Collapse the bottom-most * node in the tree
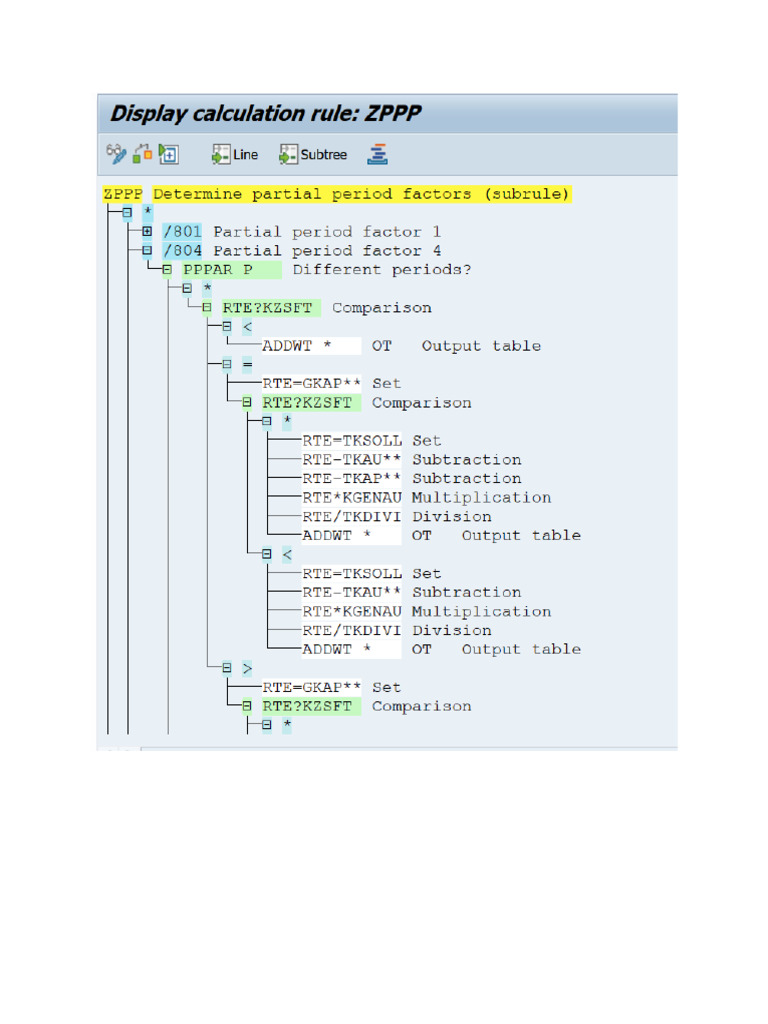768x1024 pixels. [x=267, y=725]
